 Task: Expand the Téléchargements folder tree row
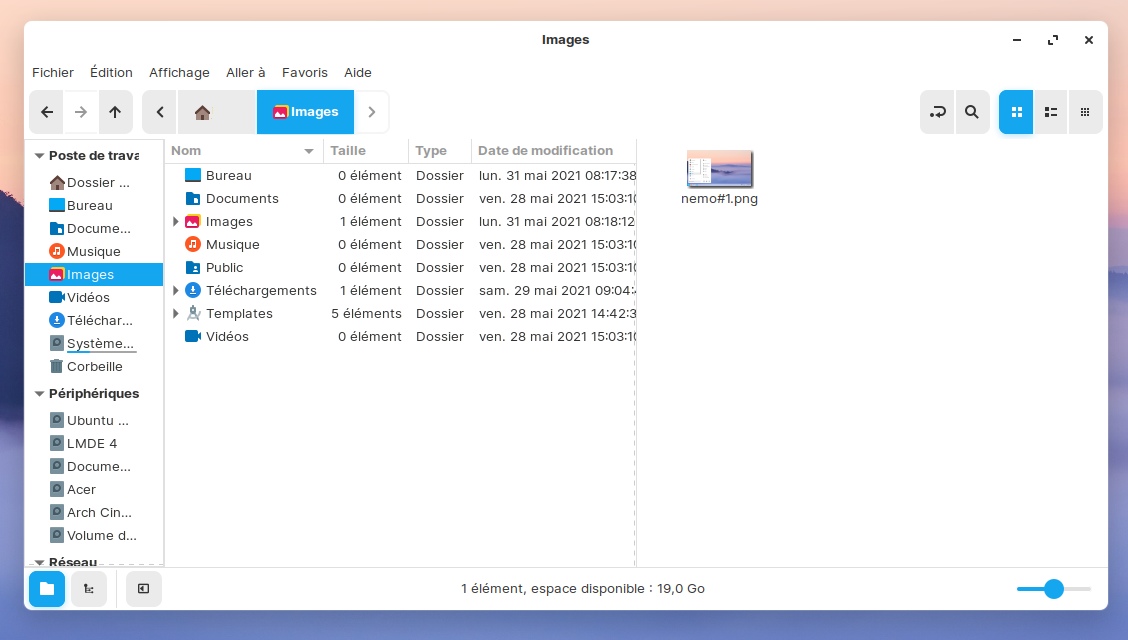(176, 290)
